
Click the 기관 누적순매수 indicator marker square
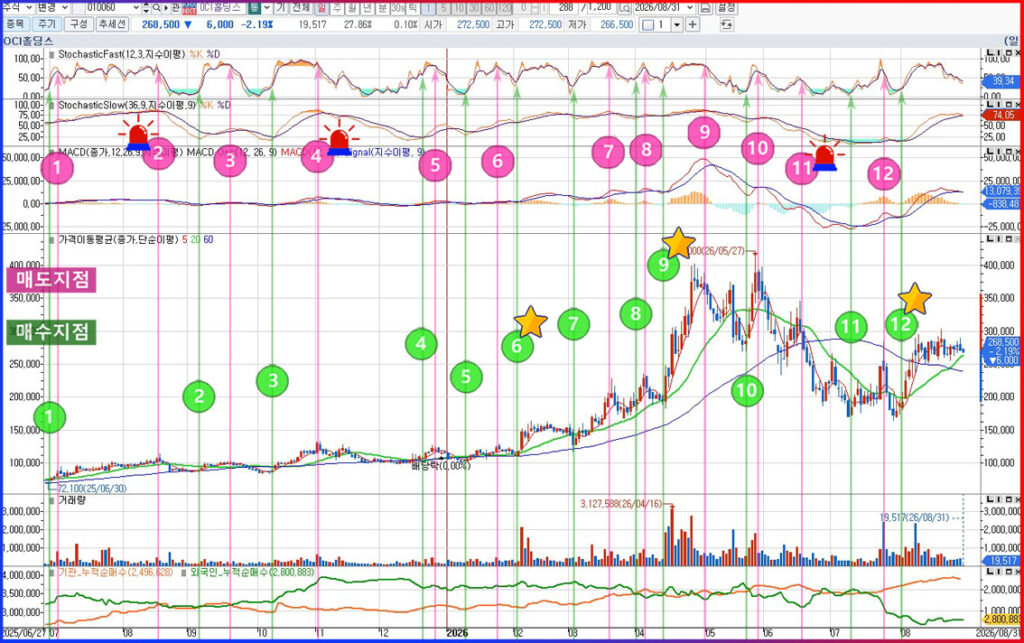(52, 572)
